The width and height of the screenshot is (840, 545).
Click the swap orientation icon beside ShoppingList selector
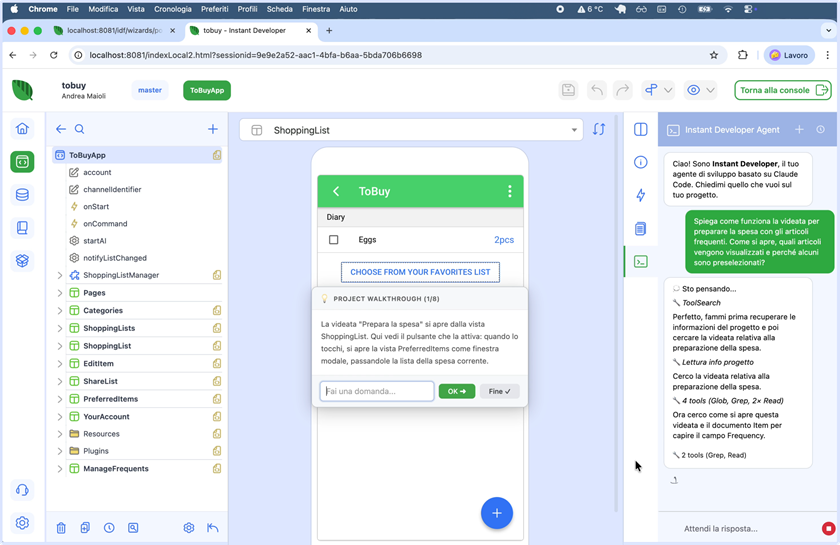coord(599,129)
